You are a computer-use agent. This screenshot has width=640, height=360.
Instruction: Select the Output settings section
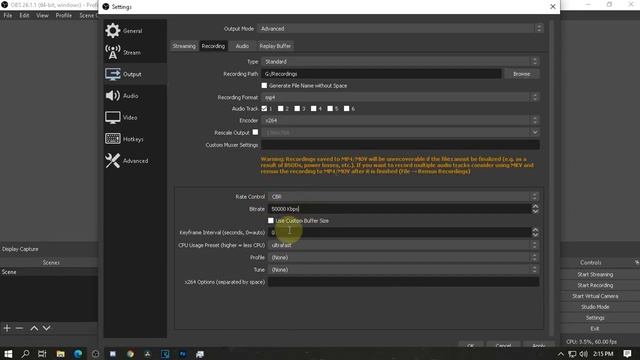(x=135, y=74)
